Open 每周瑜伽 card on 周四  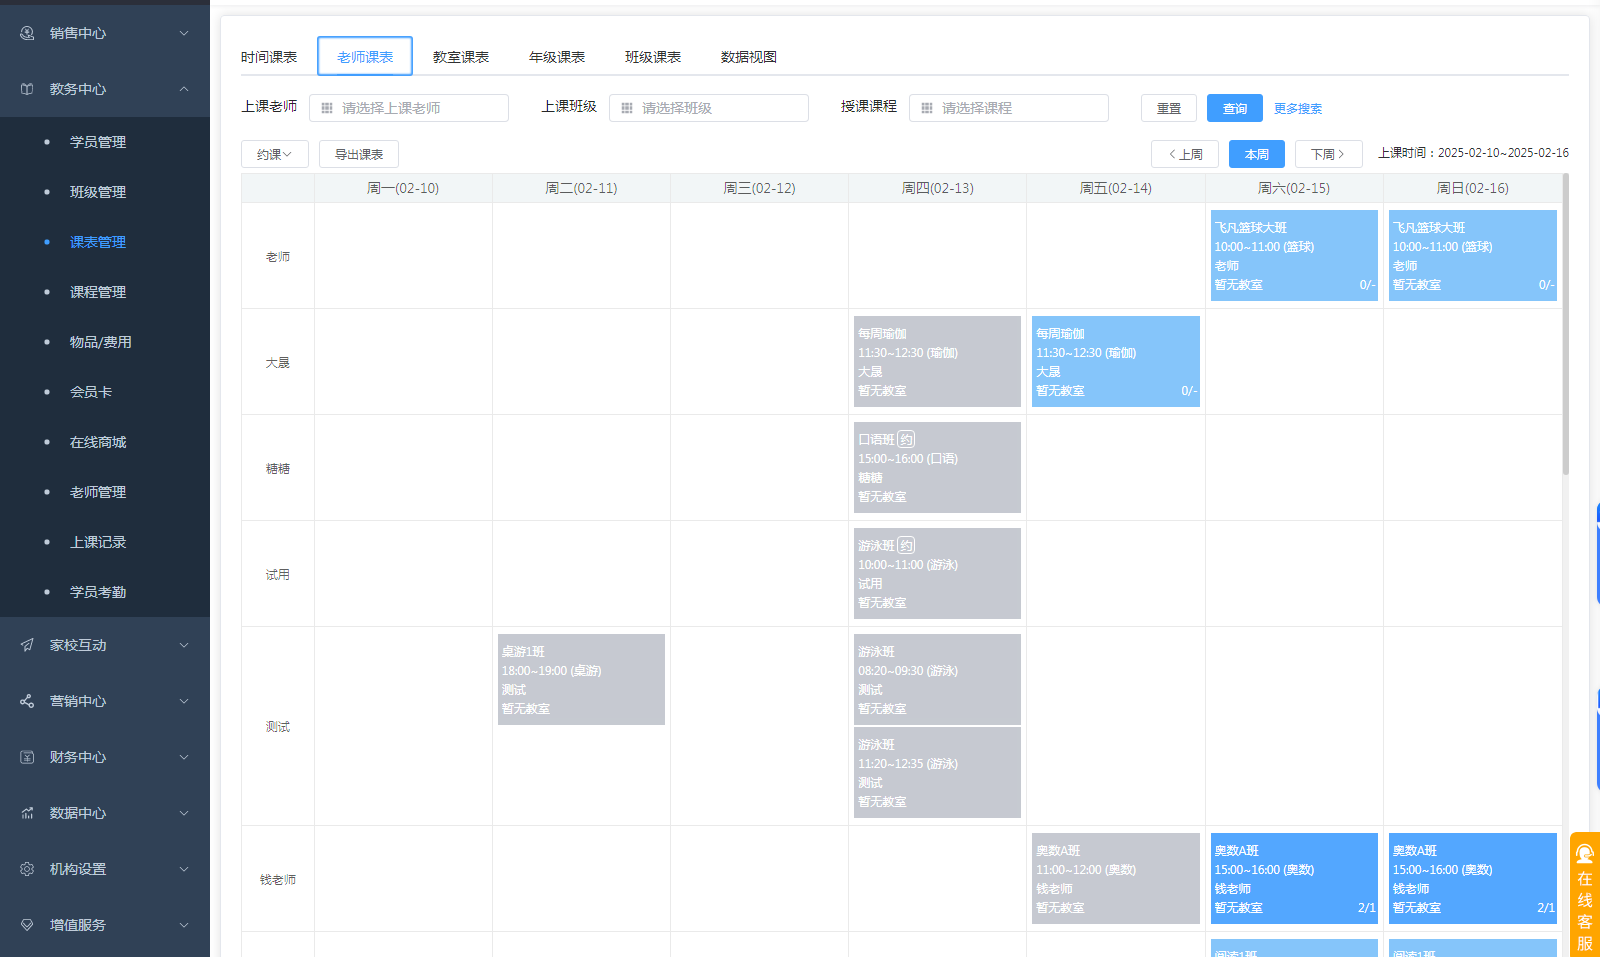coord(937,361)
